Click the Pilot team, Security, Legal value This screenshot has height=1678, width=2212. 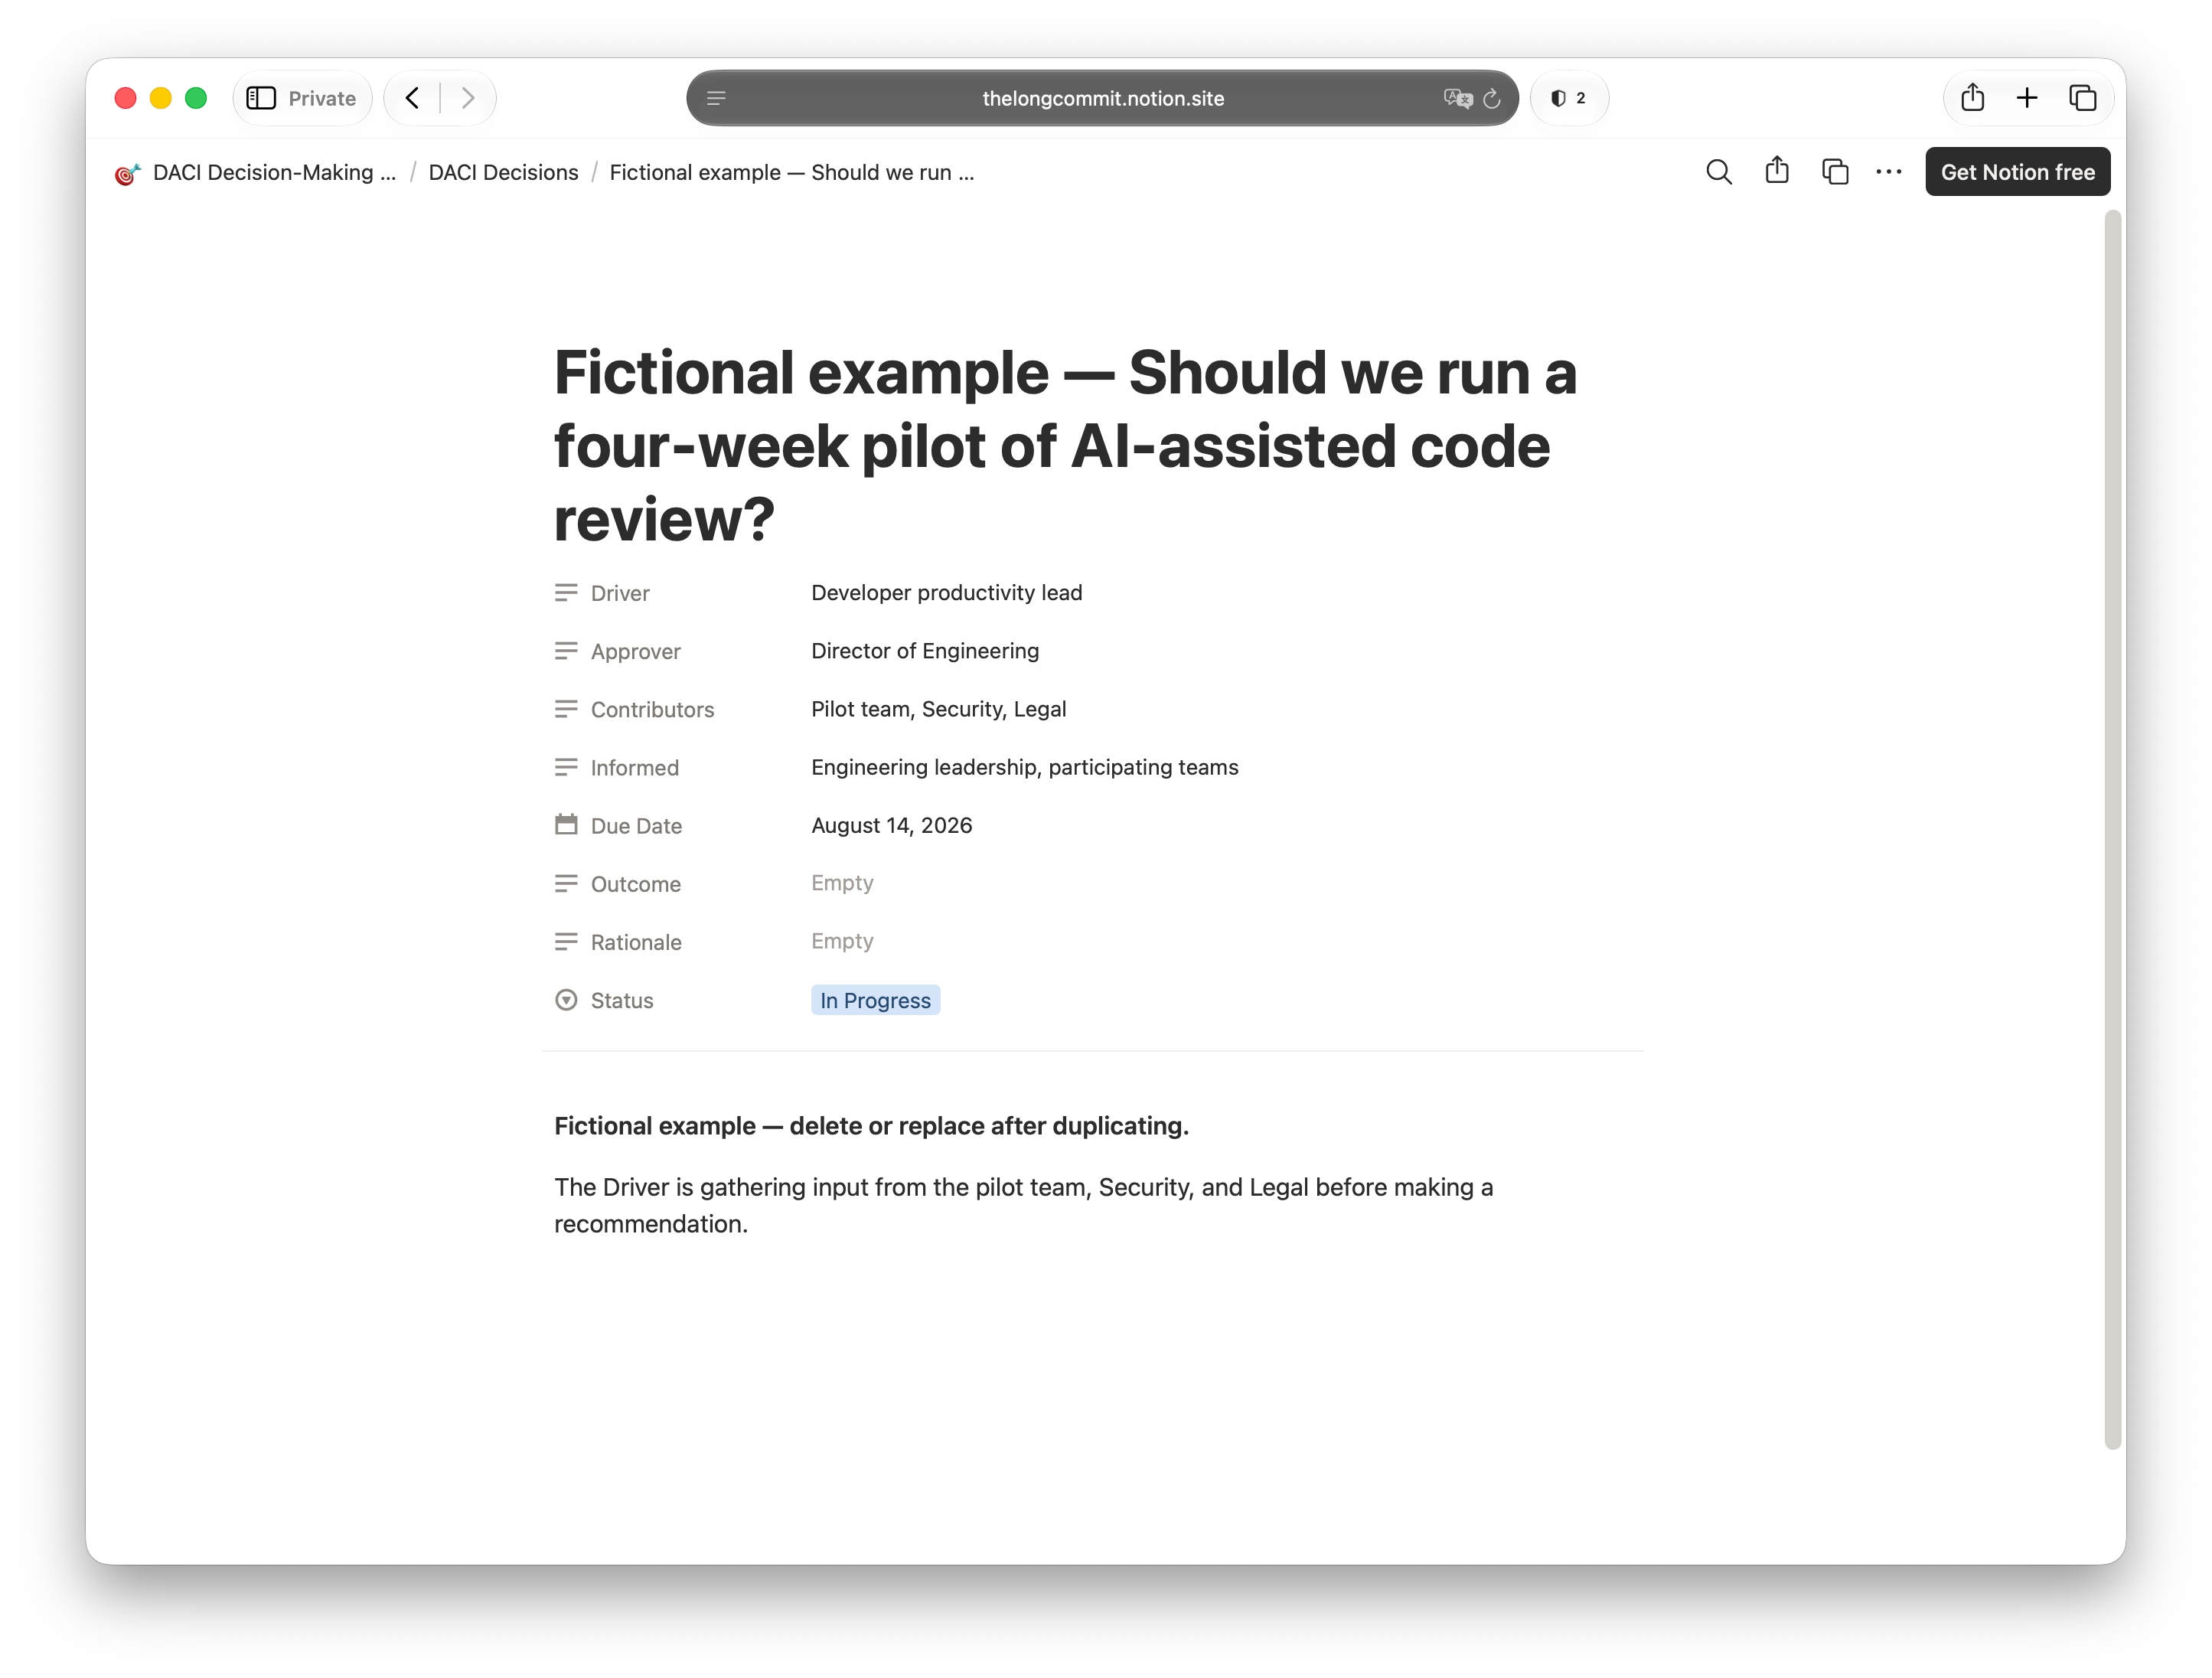click(x=938, y=709)
